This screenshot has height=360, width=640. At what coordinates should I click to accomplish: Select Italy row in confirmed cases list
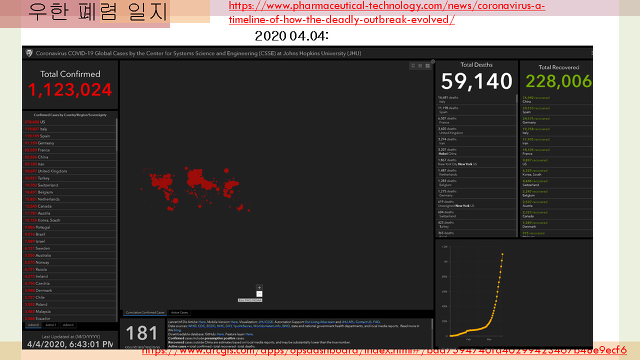coord(70,129)
